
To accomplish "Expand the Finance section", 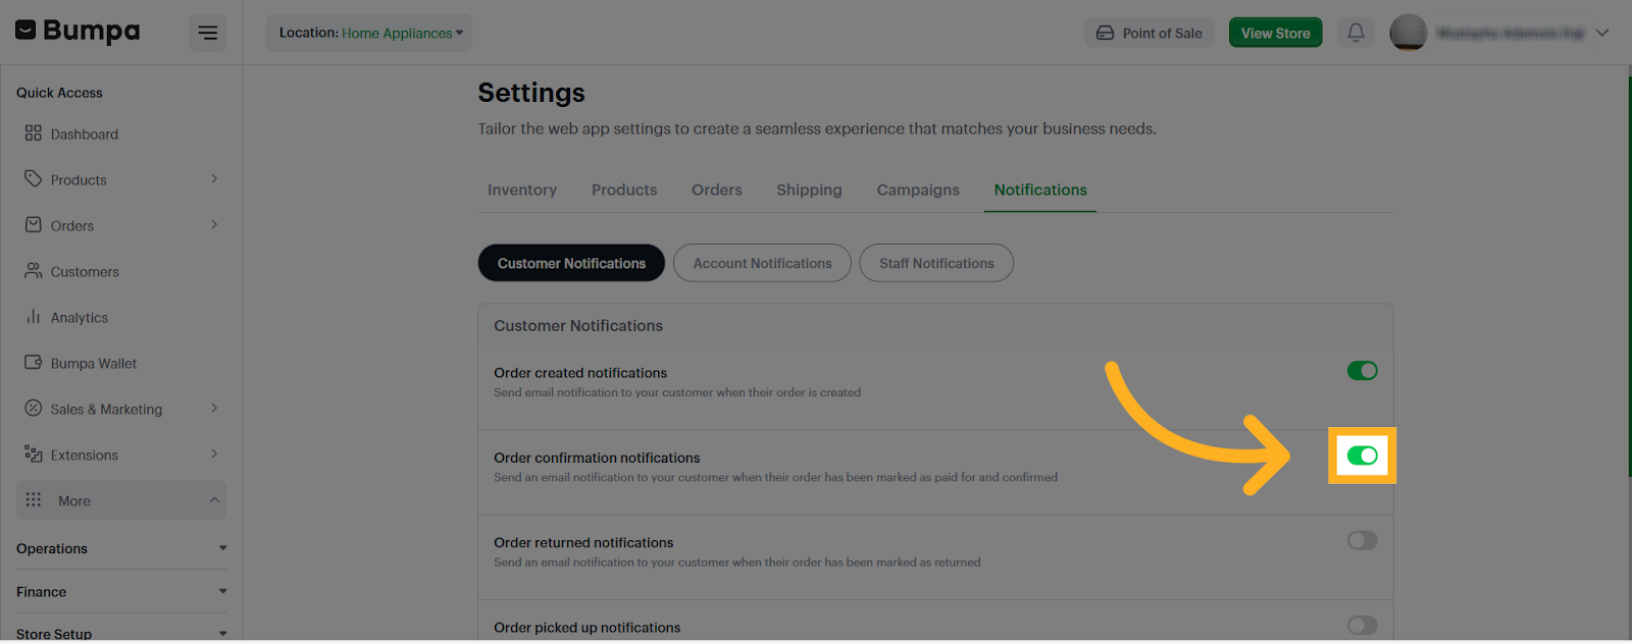I will point(120,591).
